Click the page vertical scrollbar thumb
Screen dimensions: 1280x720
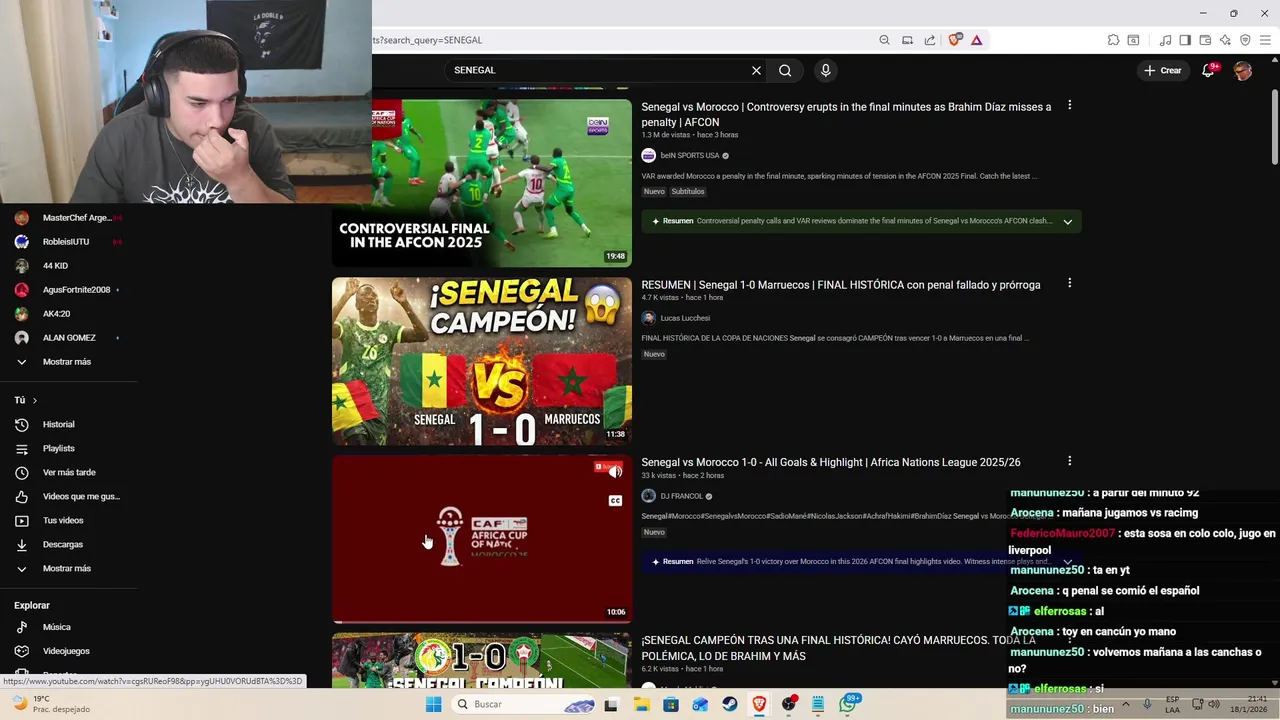[x=1274, y=125]
